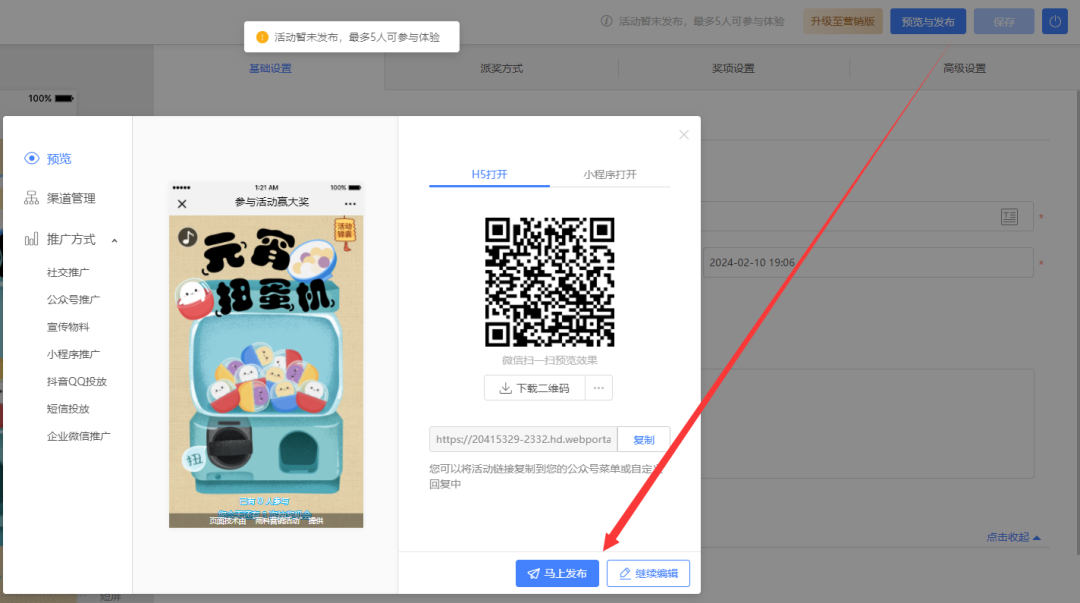Select 宣传物料 in the sidebar
The image size is (1080, 603).
[68, 327]
